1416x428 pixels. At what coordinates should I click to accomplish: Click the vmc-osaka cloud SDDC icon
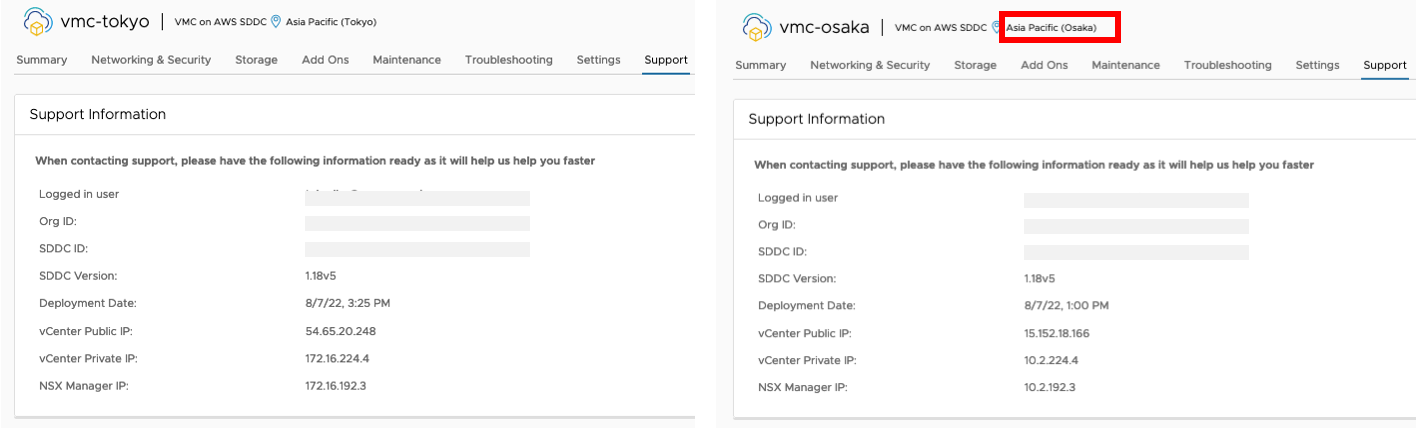point(757,26)
